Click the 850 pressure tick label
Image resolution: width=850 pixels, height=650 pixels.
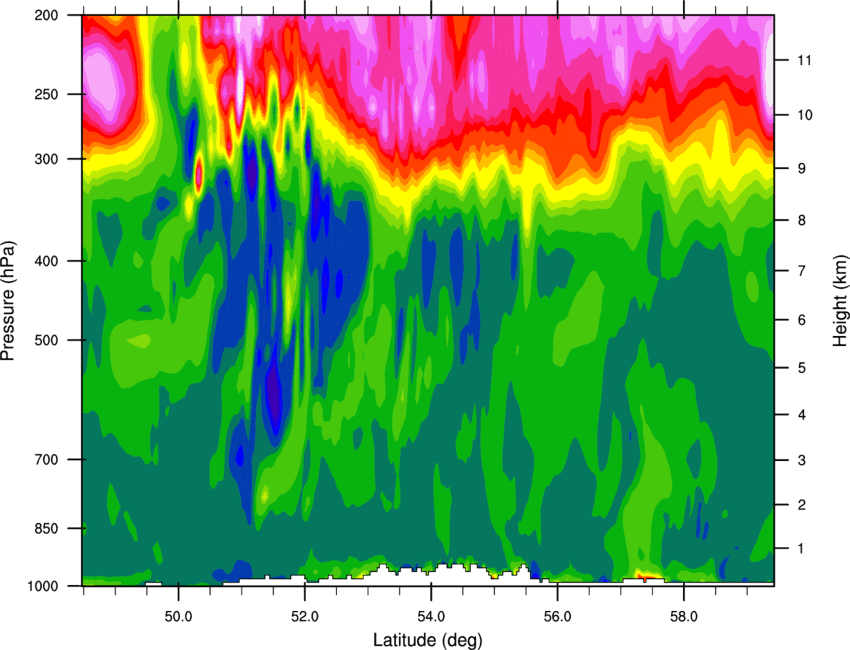coord(47,529)
